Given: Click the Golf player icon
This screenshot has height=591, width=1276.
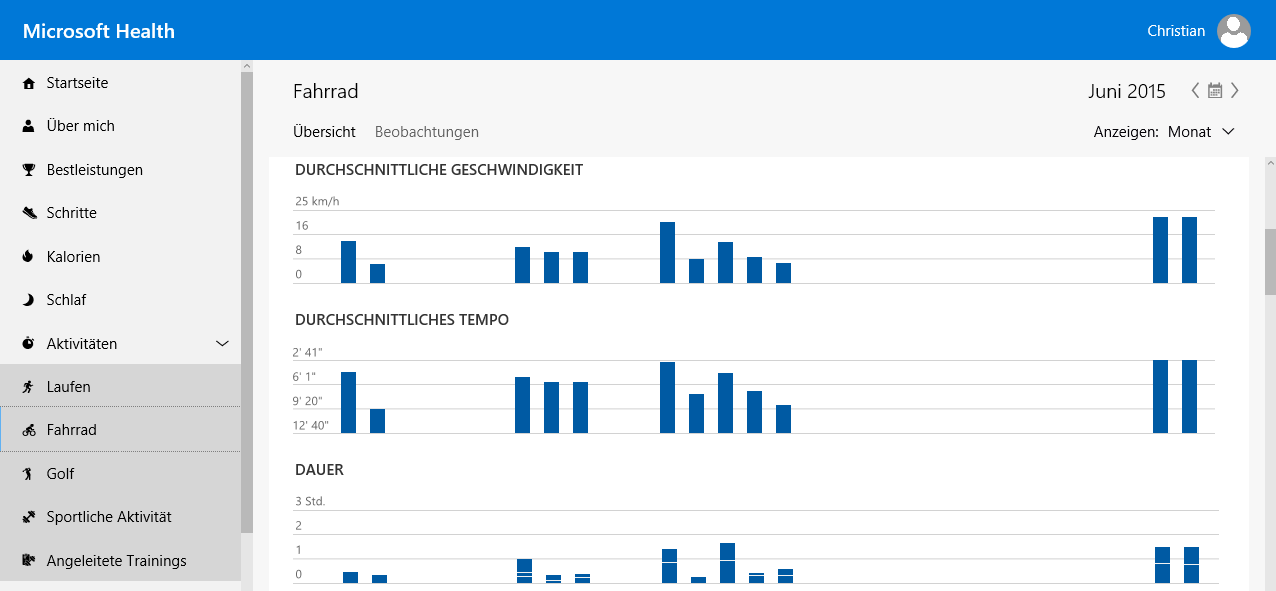Looking at the screenshot, I should tap(28, 474).
